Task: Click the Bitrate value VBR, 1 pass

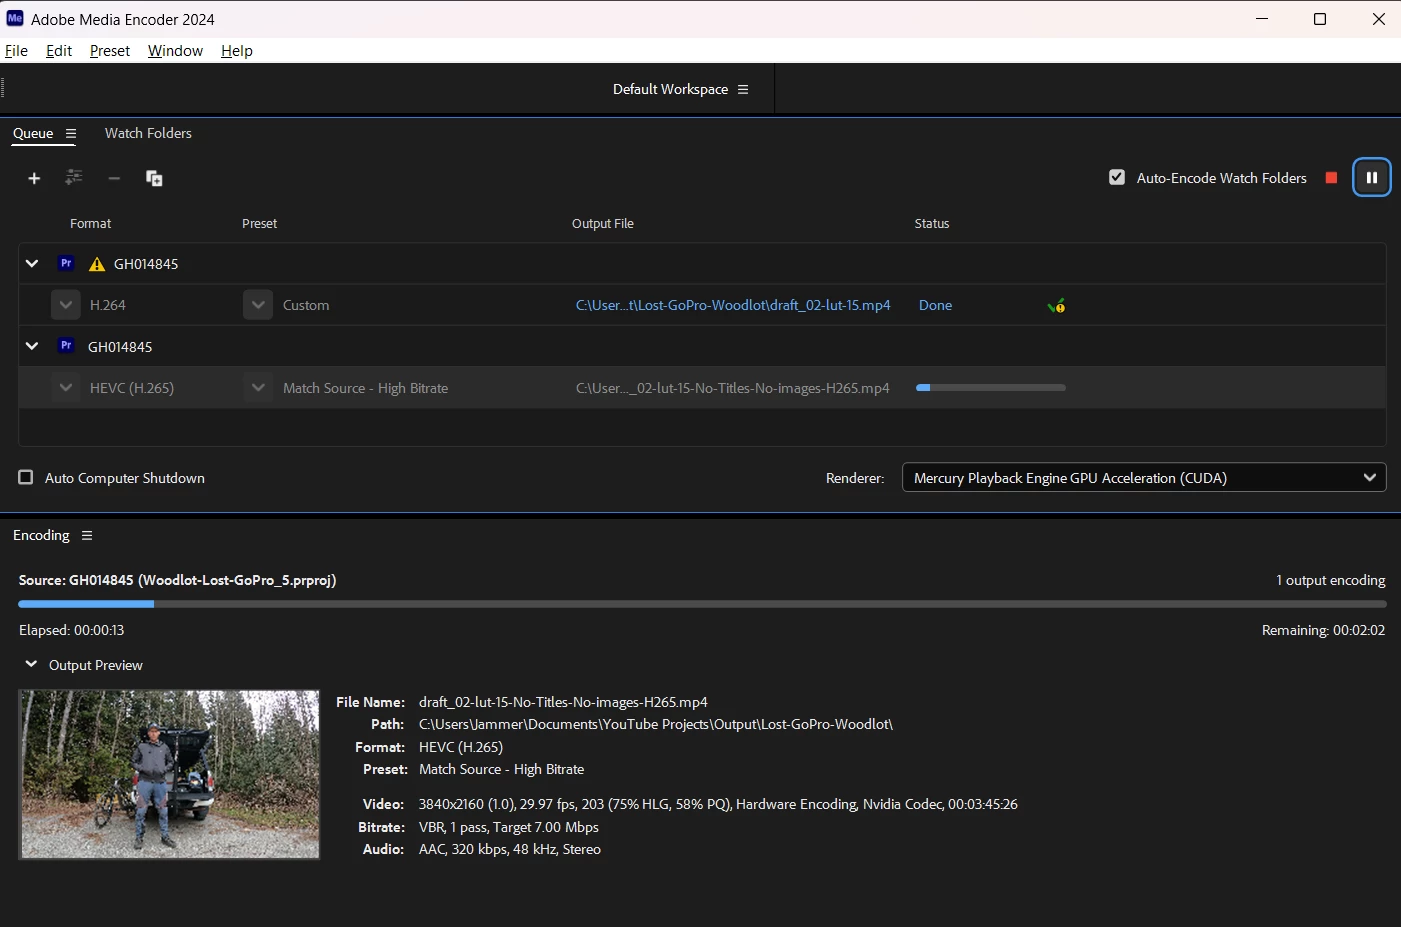Action: (508, 827)
